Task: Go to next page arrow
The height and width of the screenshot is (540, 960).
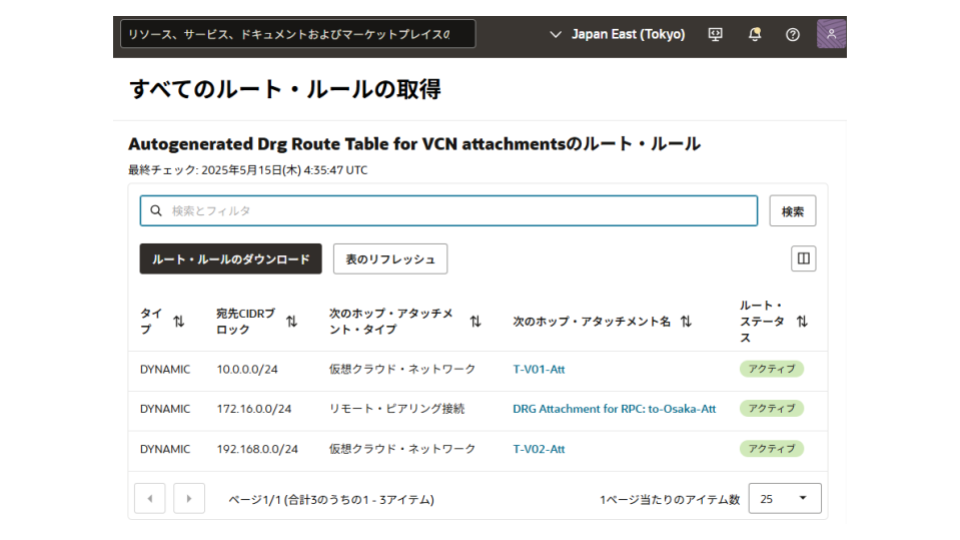Action: click(189, 498)
